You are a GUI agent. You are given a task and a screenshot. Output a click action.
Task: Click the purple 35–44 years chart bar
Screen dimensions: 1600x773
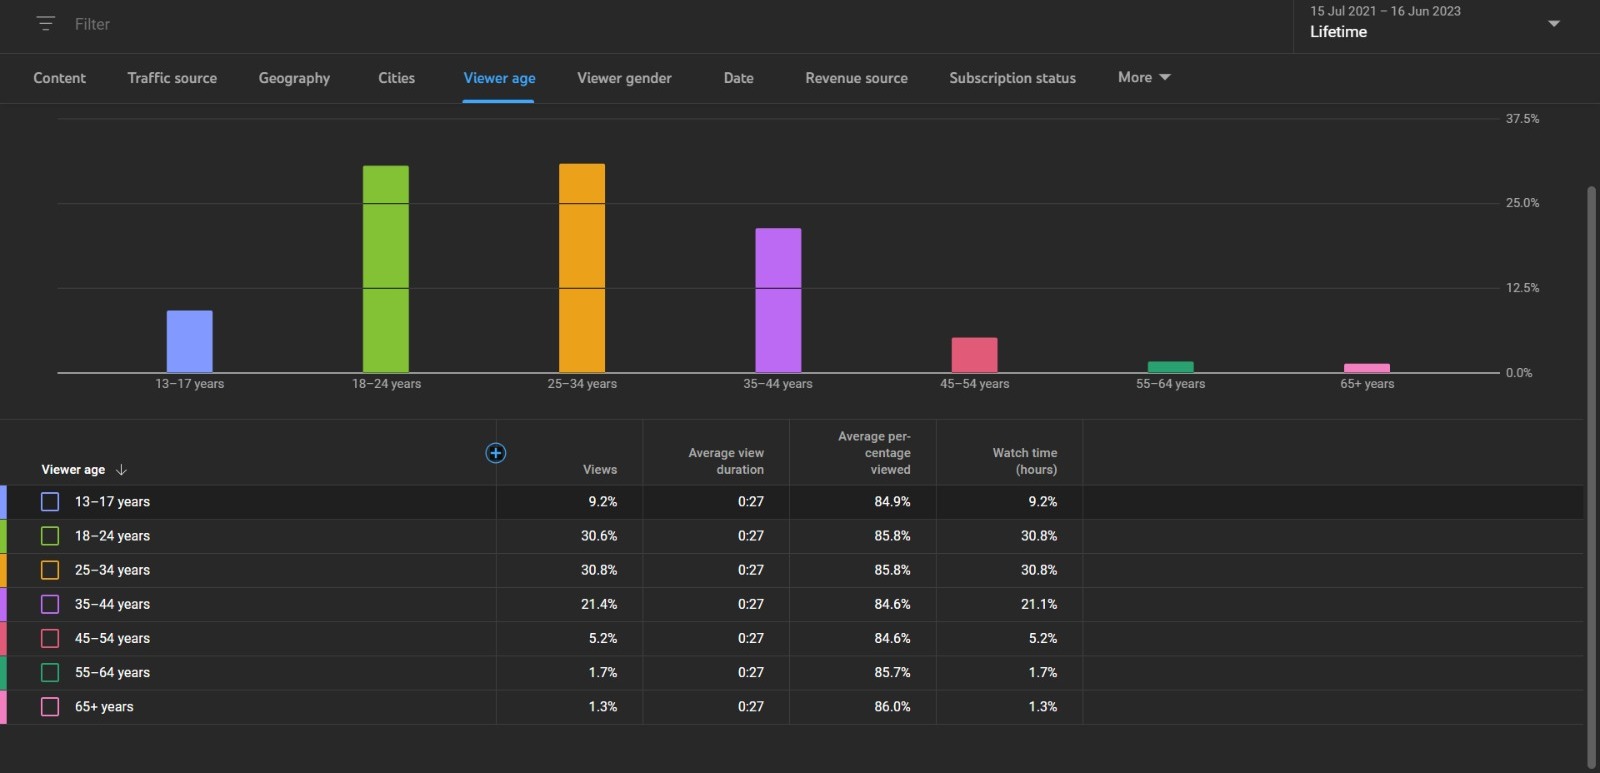777,300
